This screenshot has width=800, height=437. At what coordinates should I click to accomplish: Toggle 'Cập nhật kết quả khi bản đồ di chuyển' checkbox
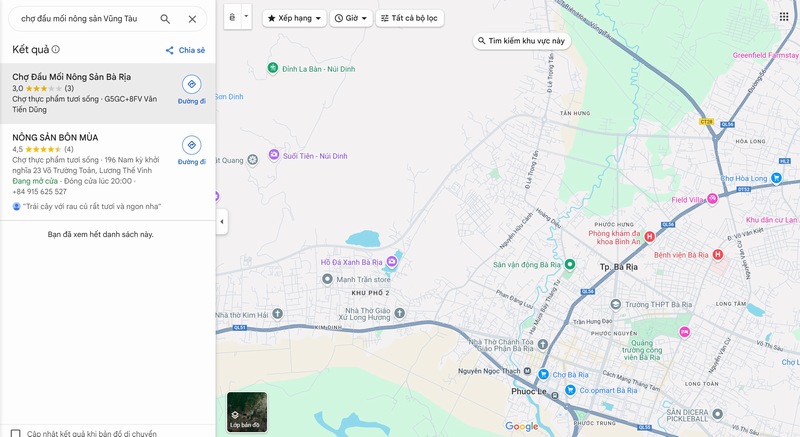(16, 433)
